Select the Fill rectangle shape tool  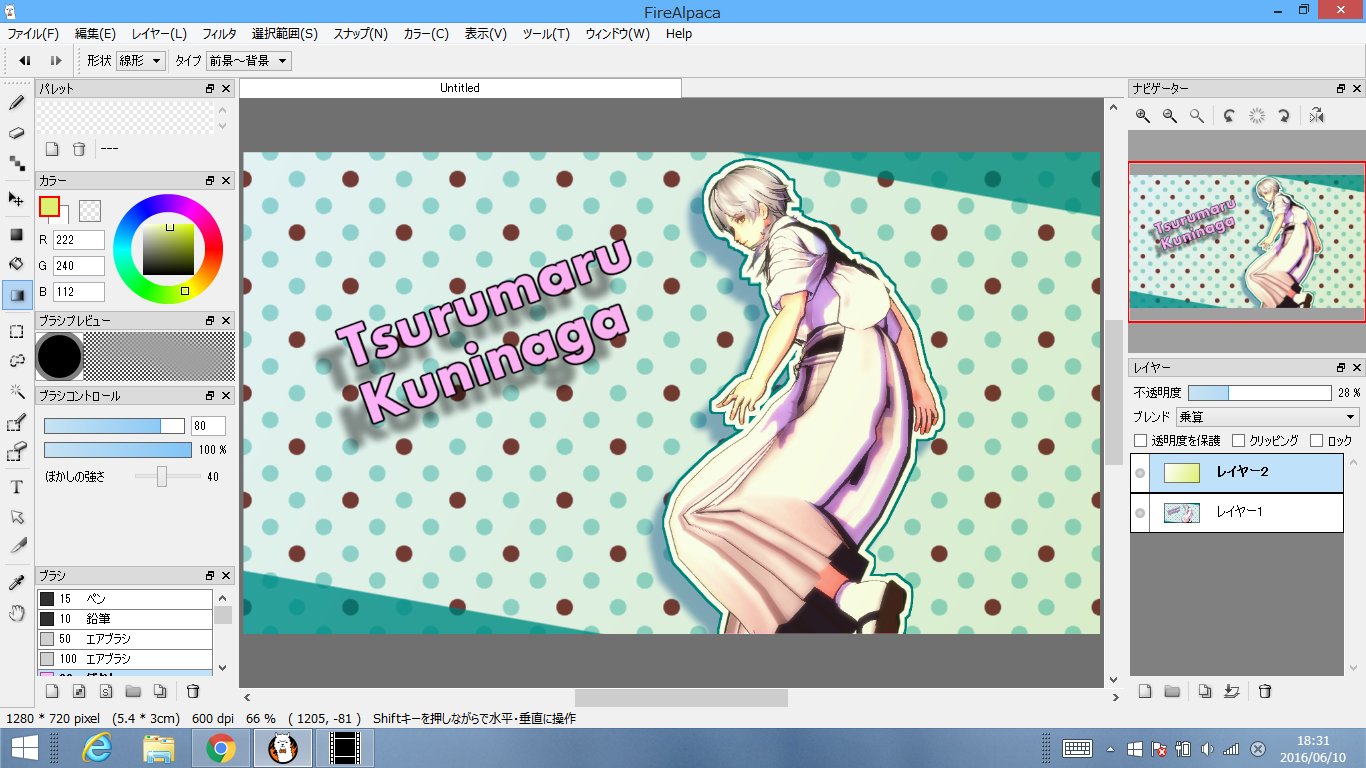16,235
